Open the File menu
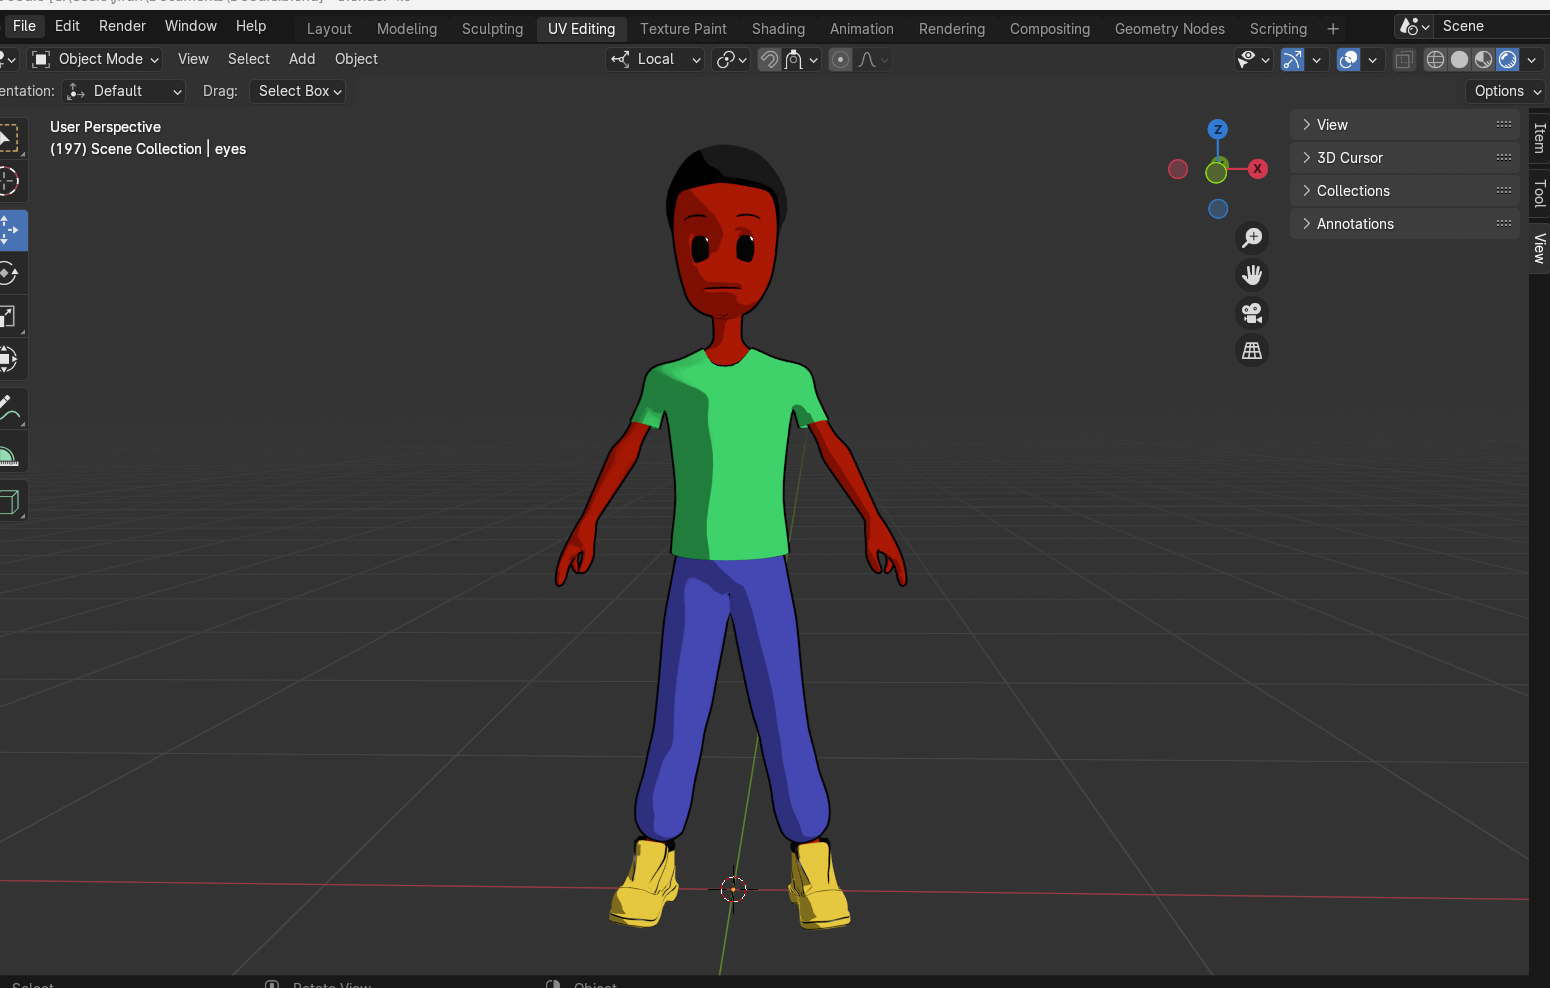 coord(24,26)
